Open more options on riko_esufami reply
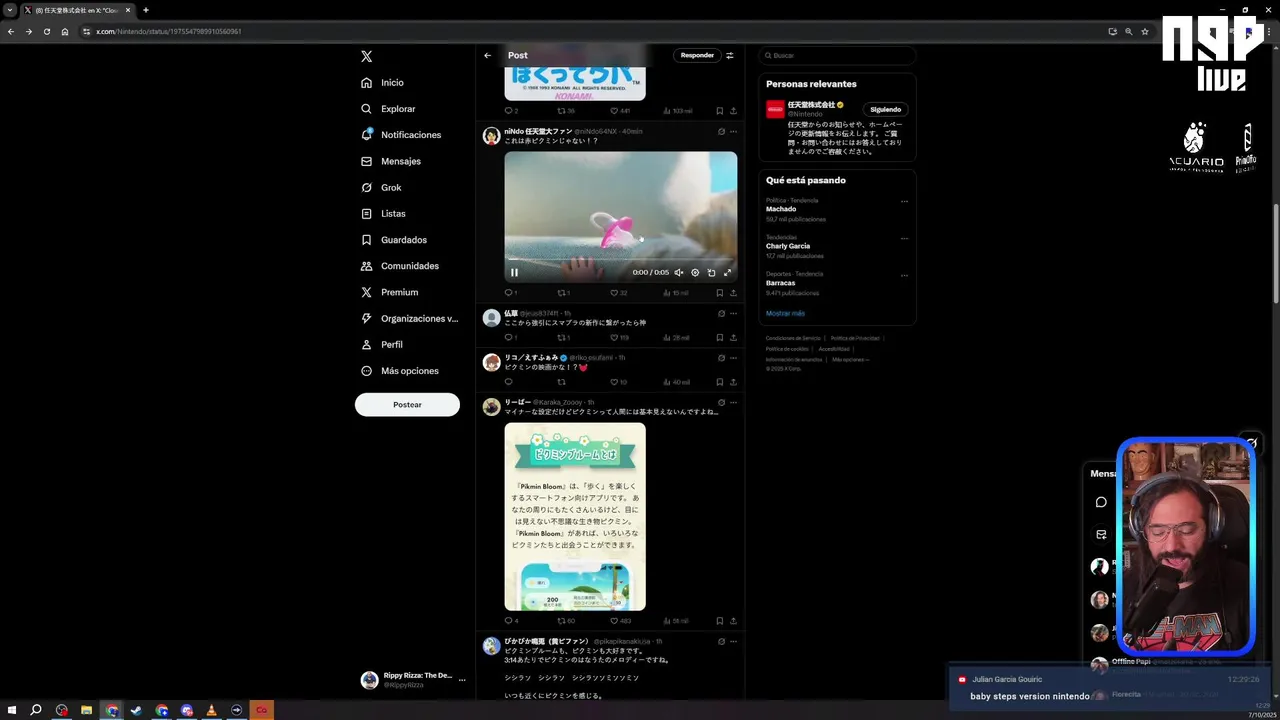Screen dimensions: 1280x720 coord(733,357)
